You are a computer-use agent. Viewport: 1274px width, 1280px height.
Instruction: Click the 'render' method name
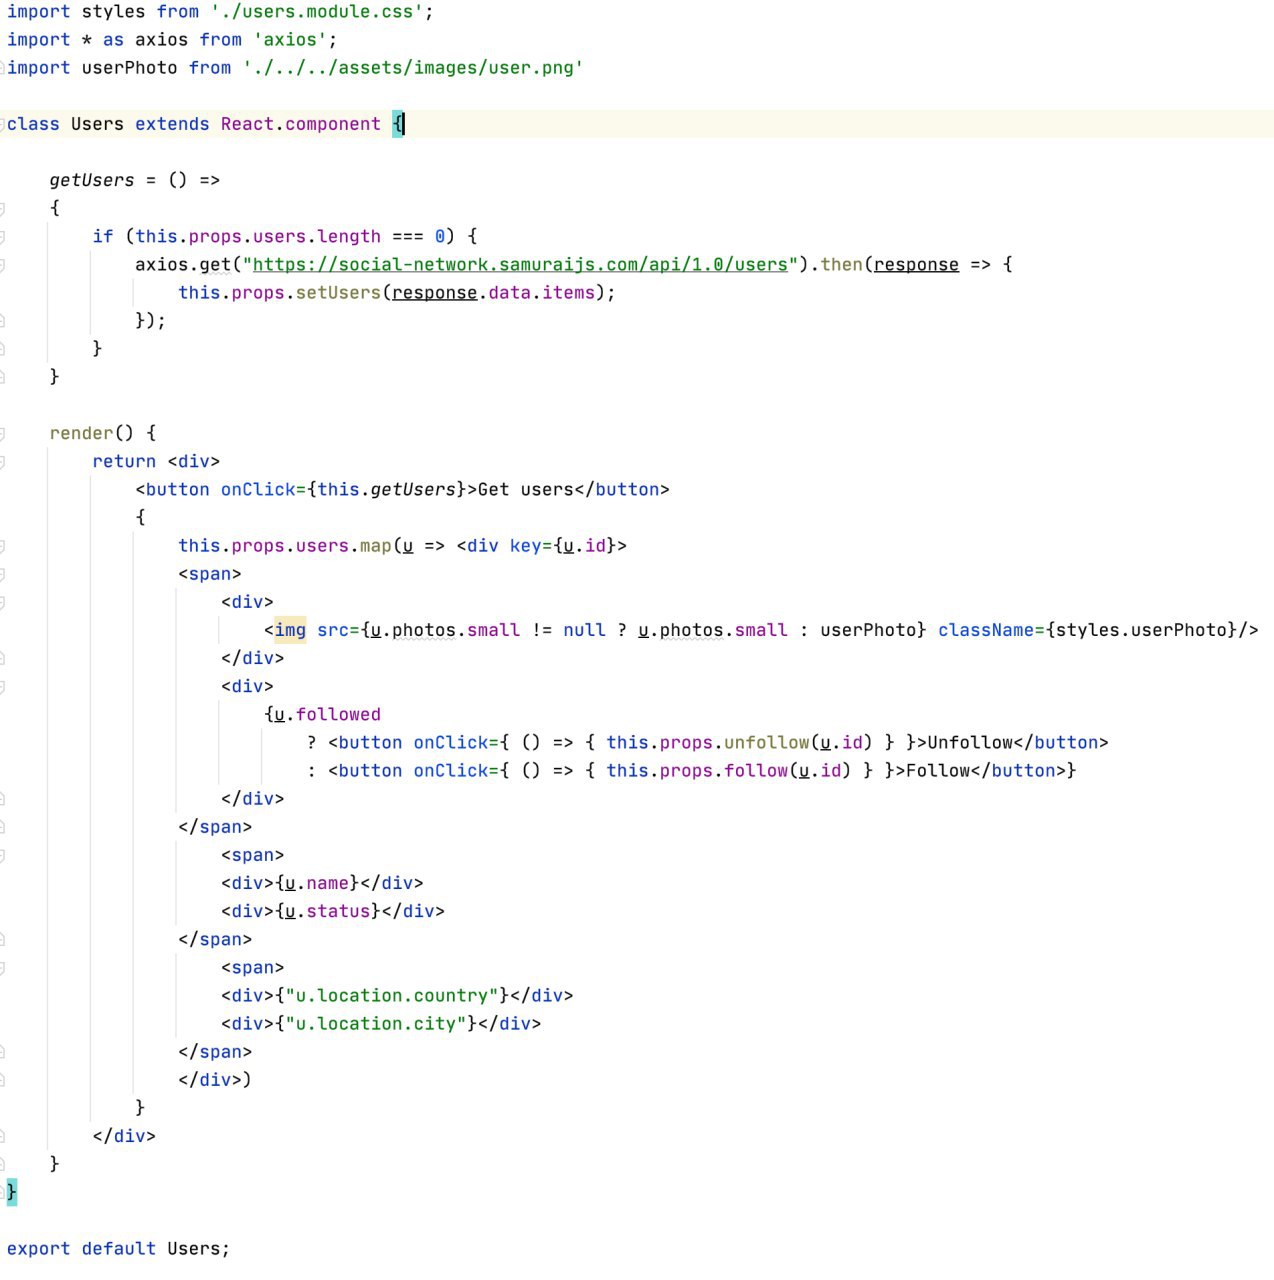click(x=81, y=433)
